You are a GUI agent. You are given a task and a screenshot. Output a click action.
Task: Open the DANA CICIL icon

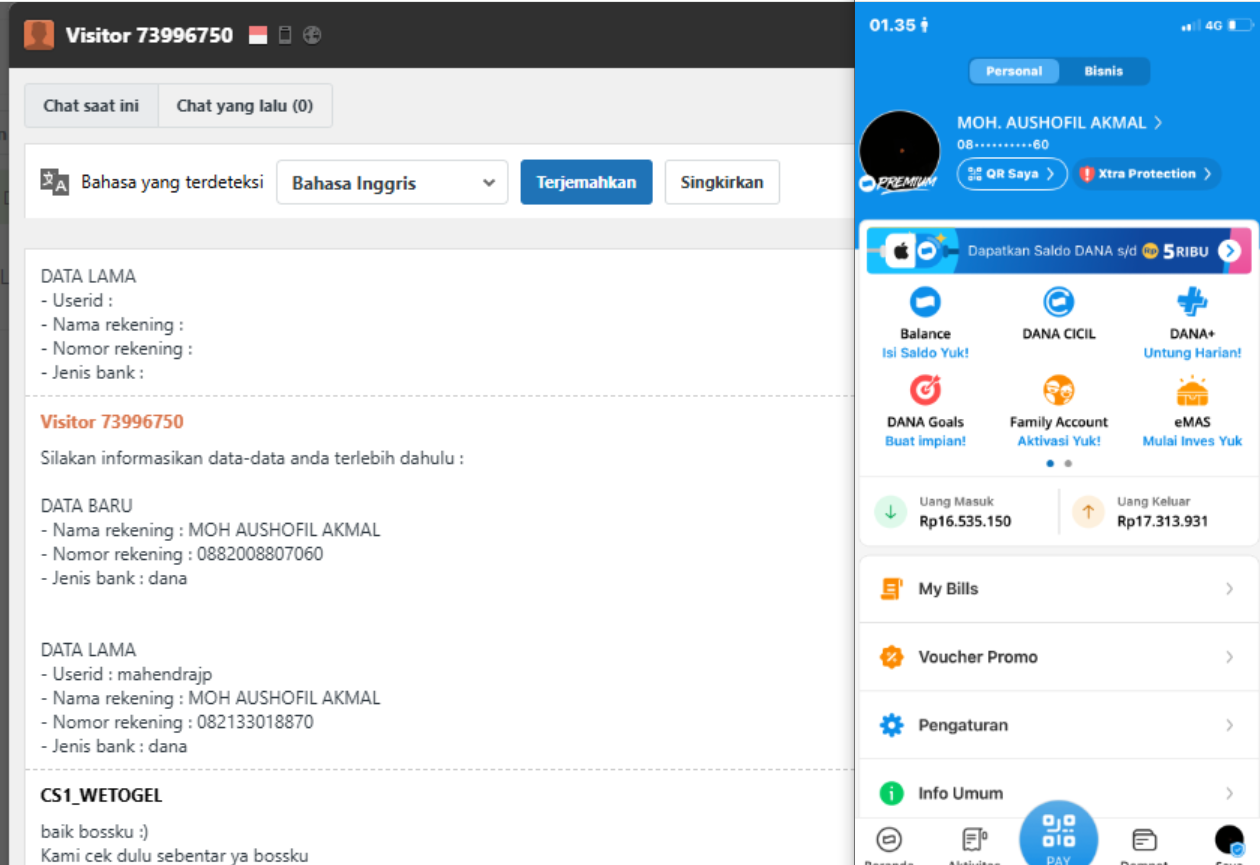click(x=1058, y=301)
